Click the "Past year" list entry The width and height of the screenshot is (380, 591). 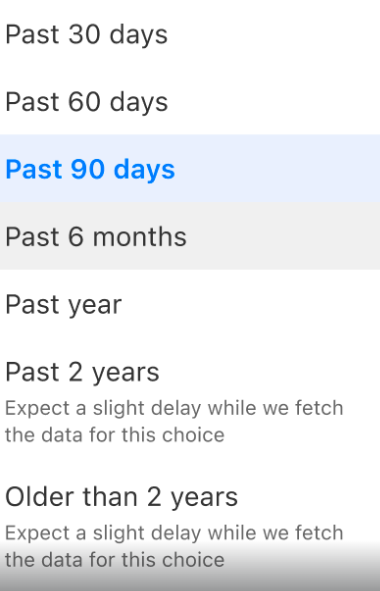pos(190,303)
